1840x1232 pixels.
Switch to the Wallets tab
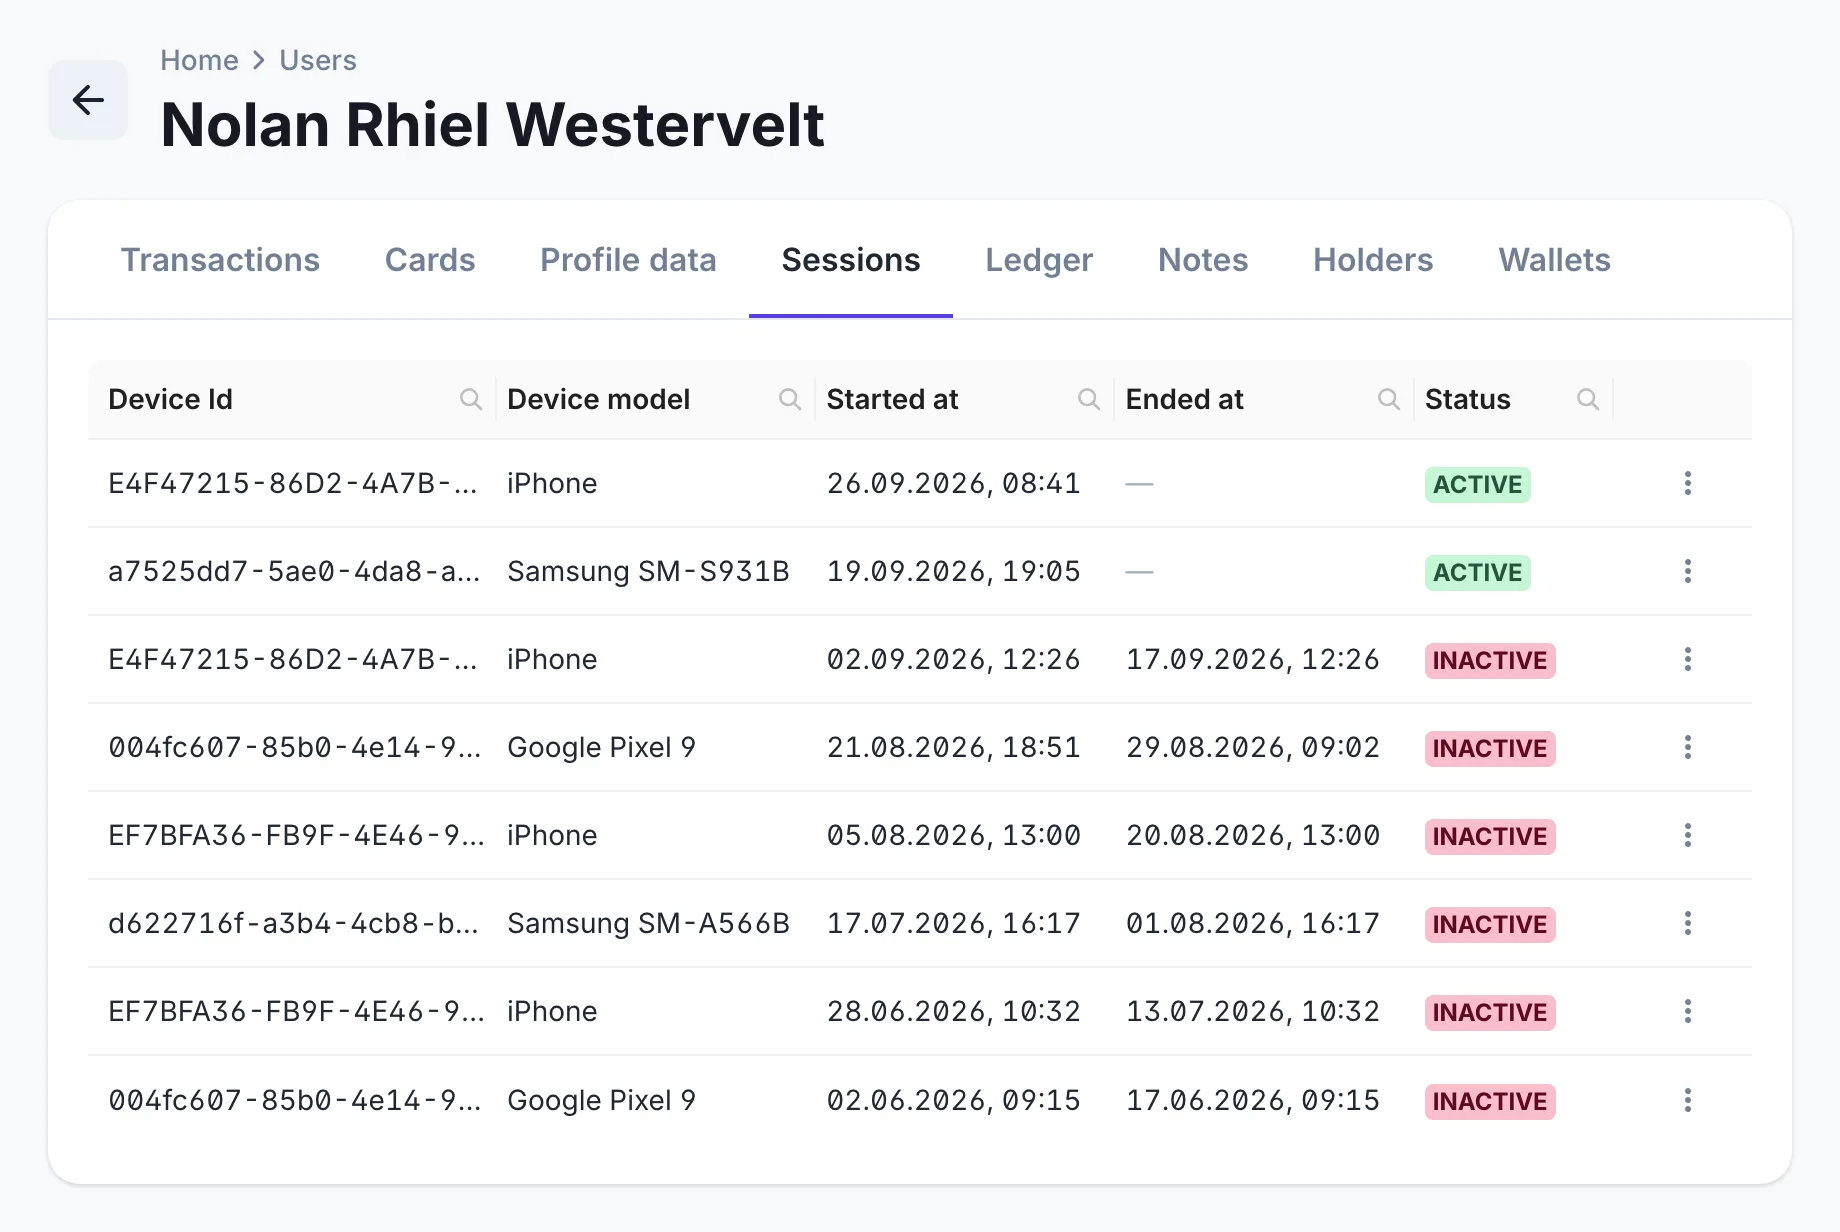[1554, 260]
